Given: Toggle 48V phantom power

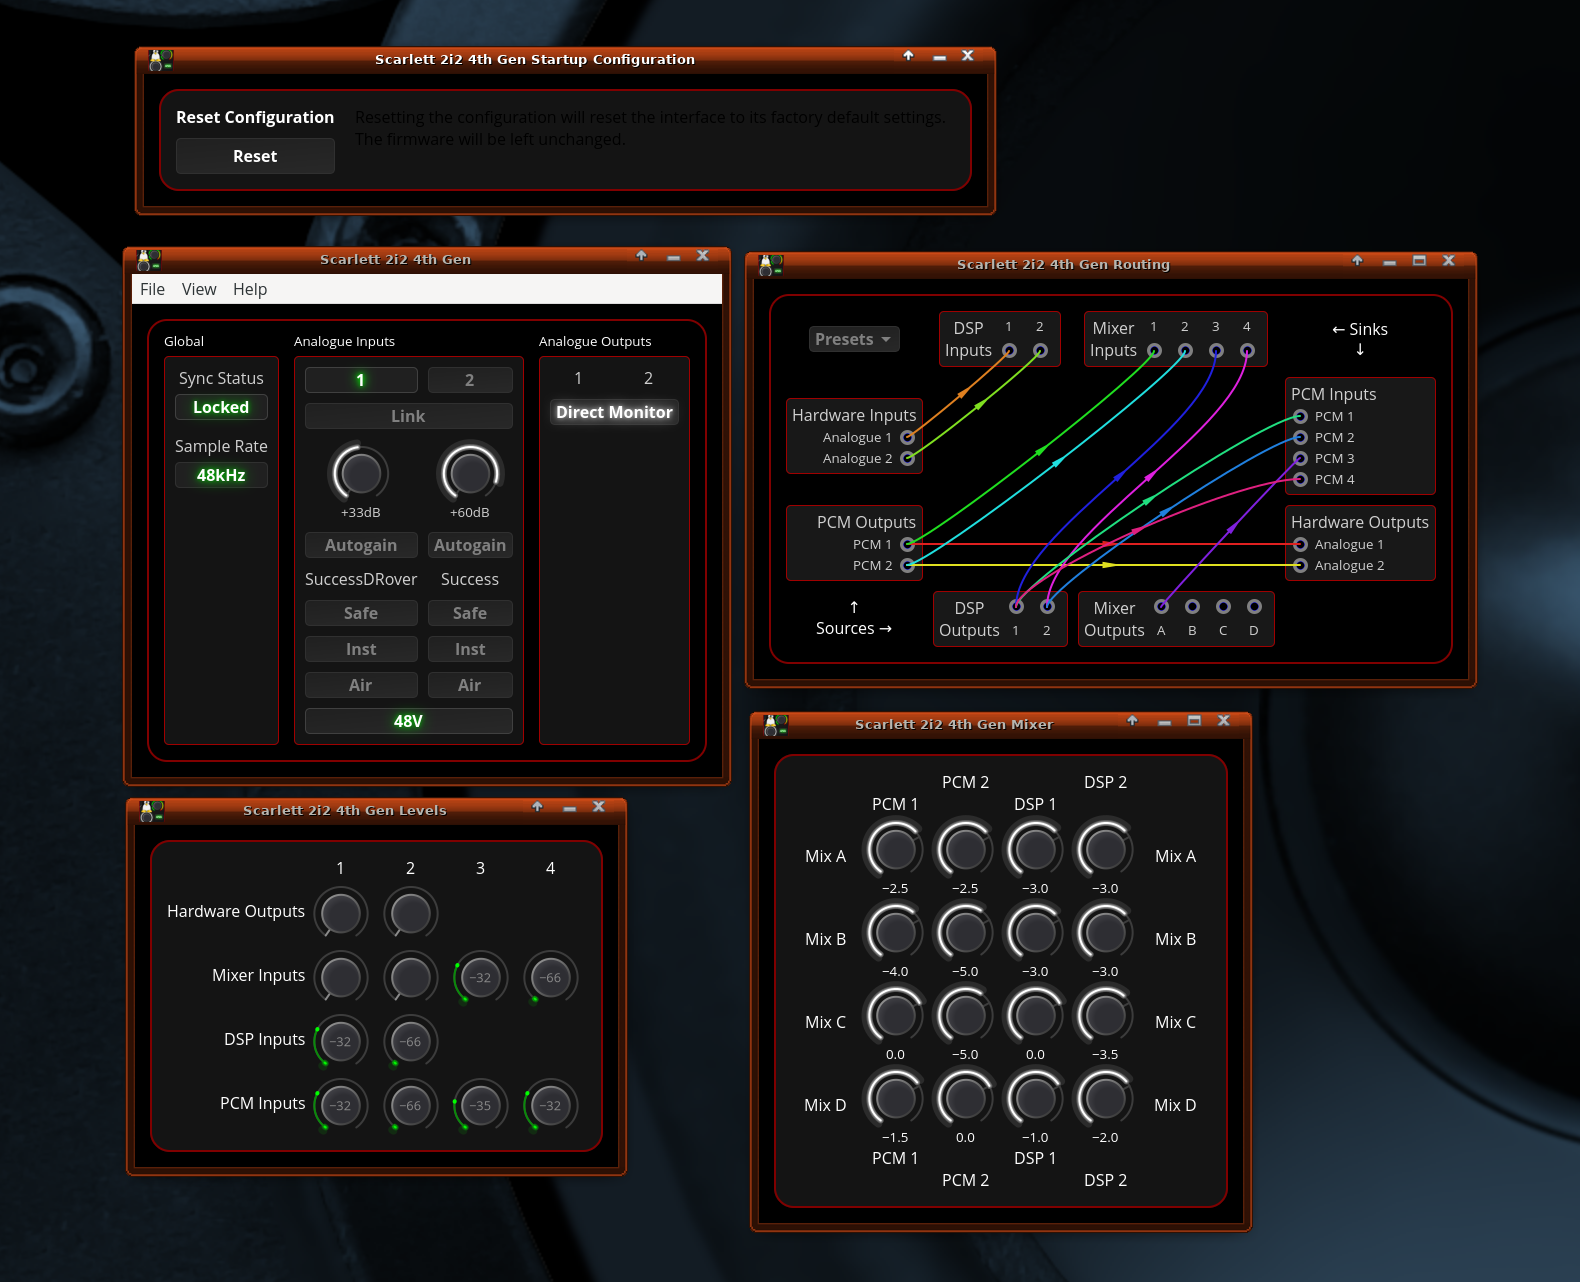Looking at the screenshot, I should (x=408, y=721).
